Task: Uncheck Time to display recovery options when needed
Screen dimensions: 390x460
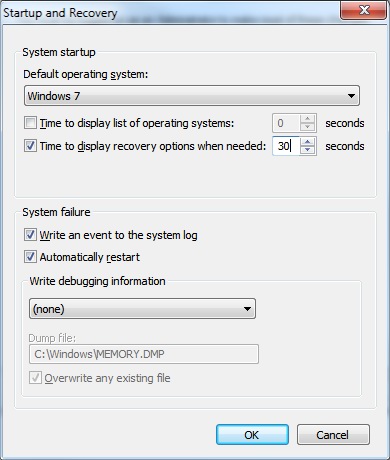Action: click(30, 146)
